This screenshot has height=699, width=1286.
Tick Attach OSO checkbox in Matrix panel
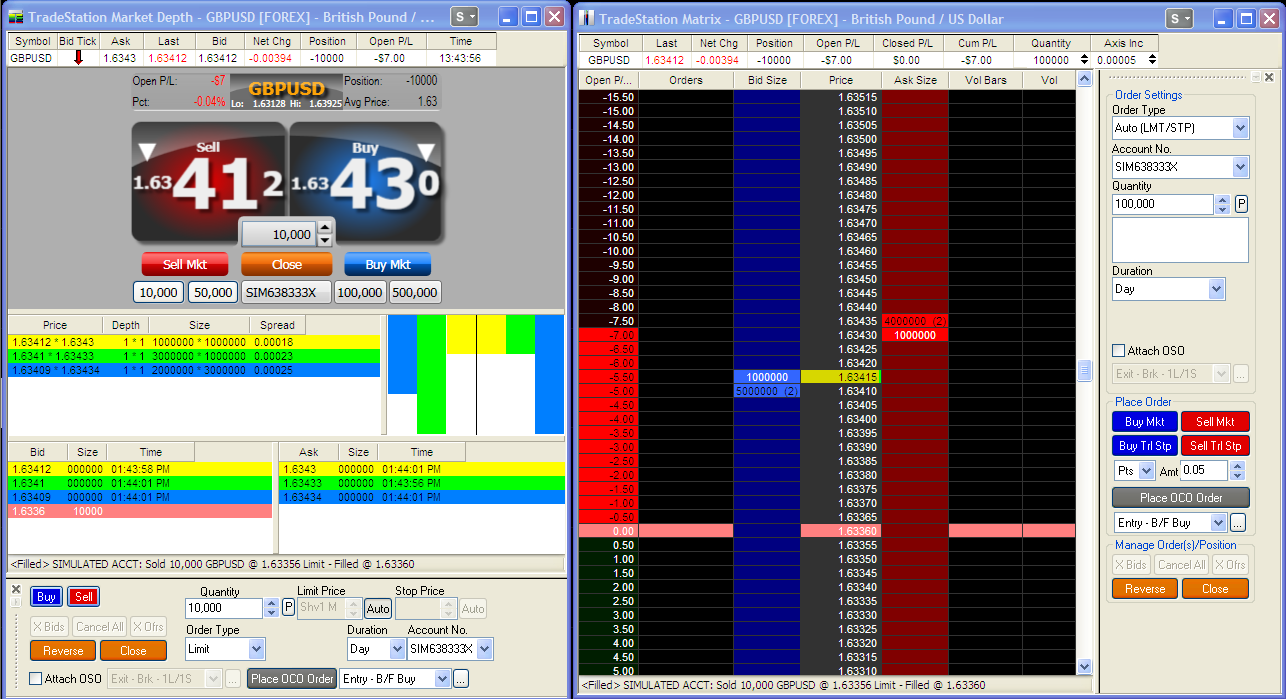coord(1119,351)
